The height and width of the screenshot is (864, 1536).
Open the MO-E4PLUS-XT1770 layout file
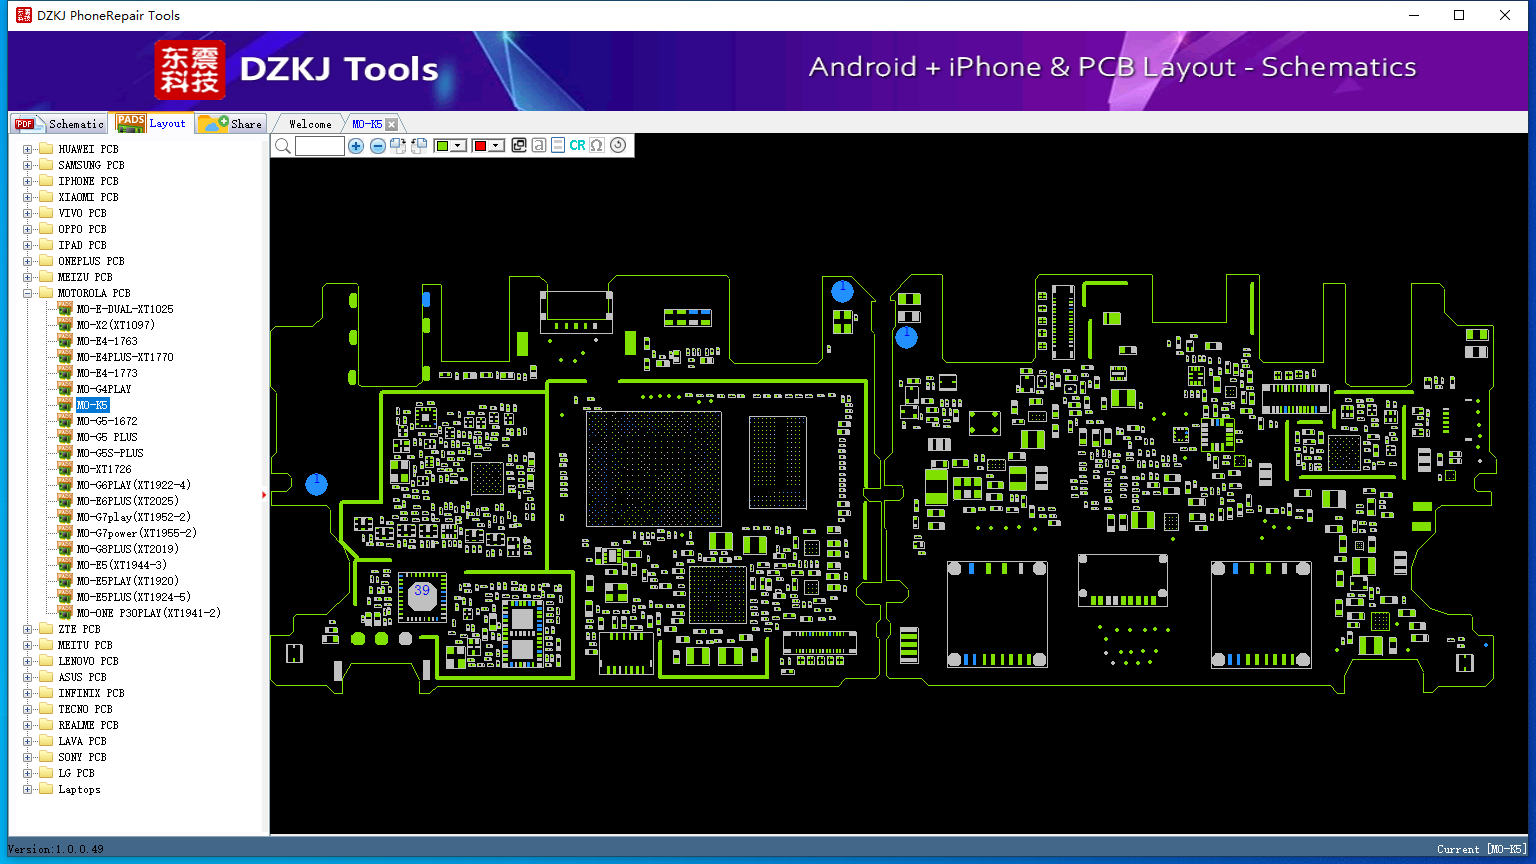tap(125, 357)
